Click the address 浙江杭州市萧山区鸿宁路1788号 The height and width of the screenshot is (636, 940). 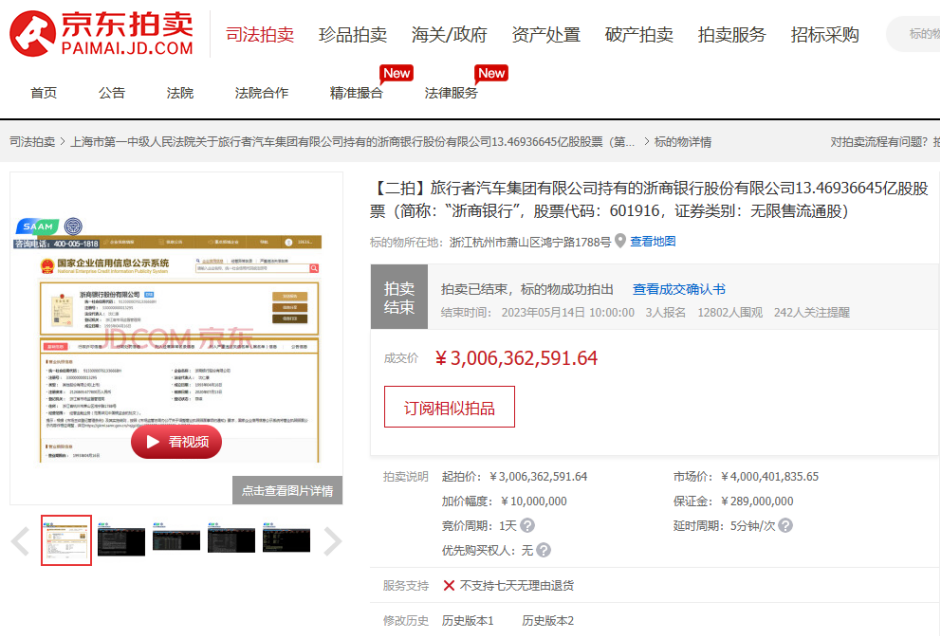coord(530,242)
